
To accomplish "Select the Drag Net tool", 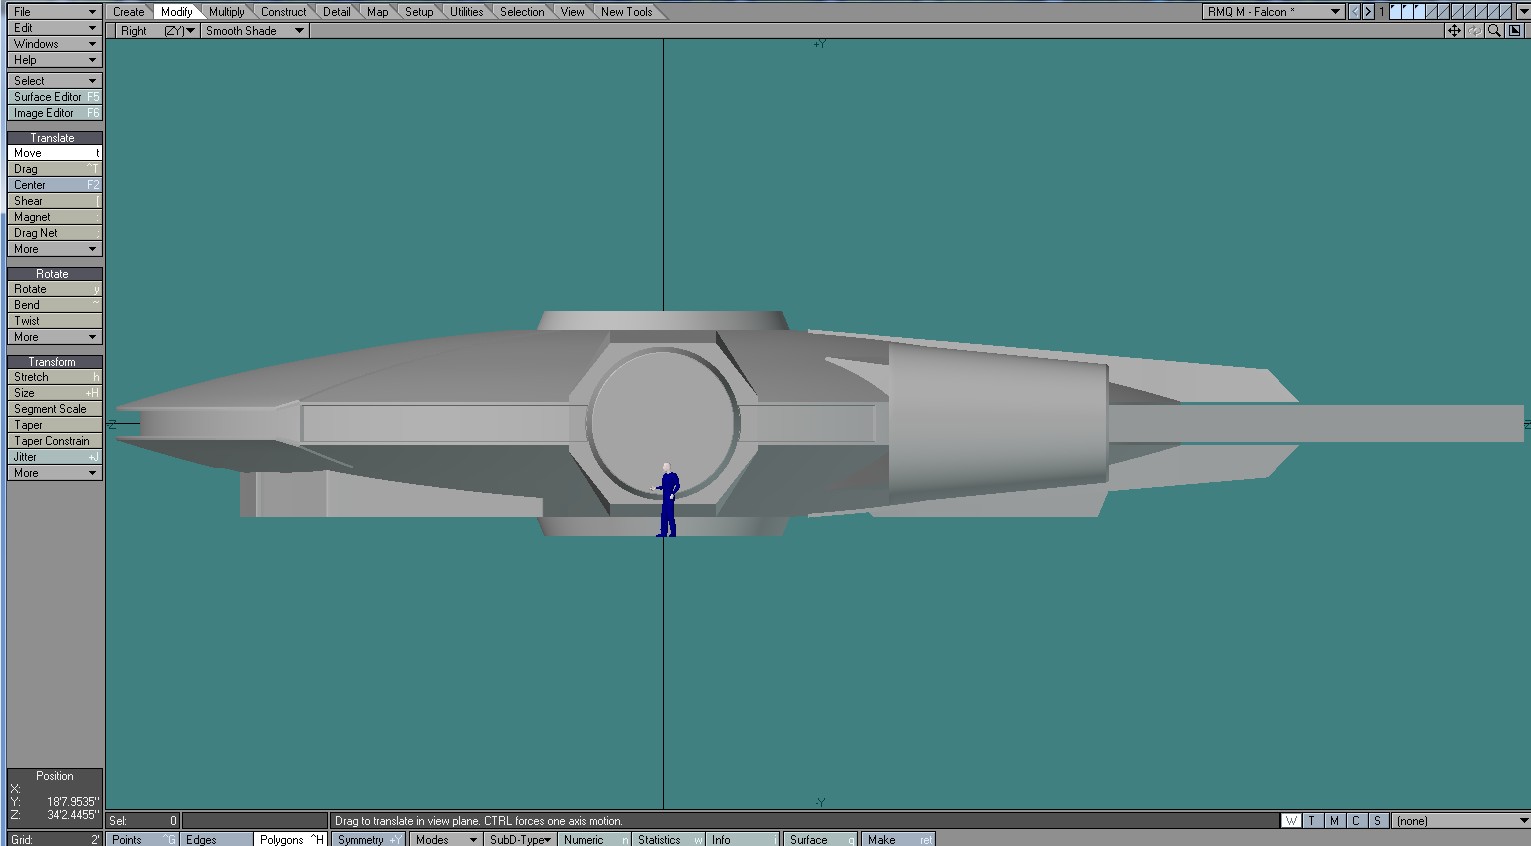I will [x=54, y=233].
